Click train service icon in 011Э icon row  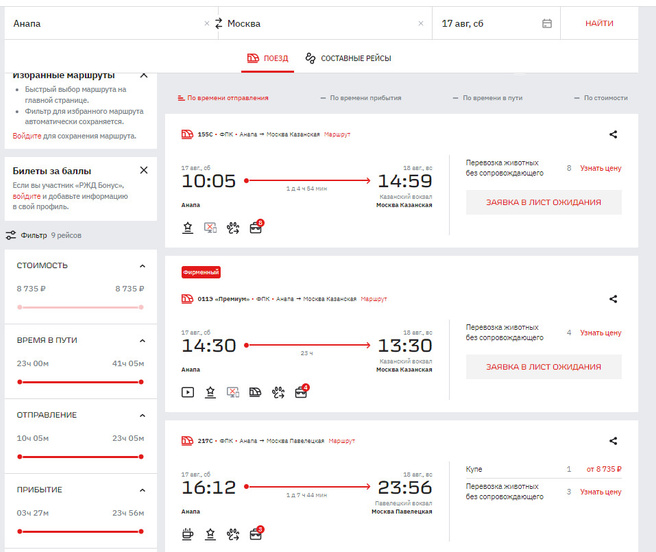pyautogui.click(x=255, y=392)
